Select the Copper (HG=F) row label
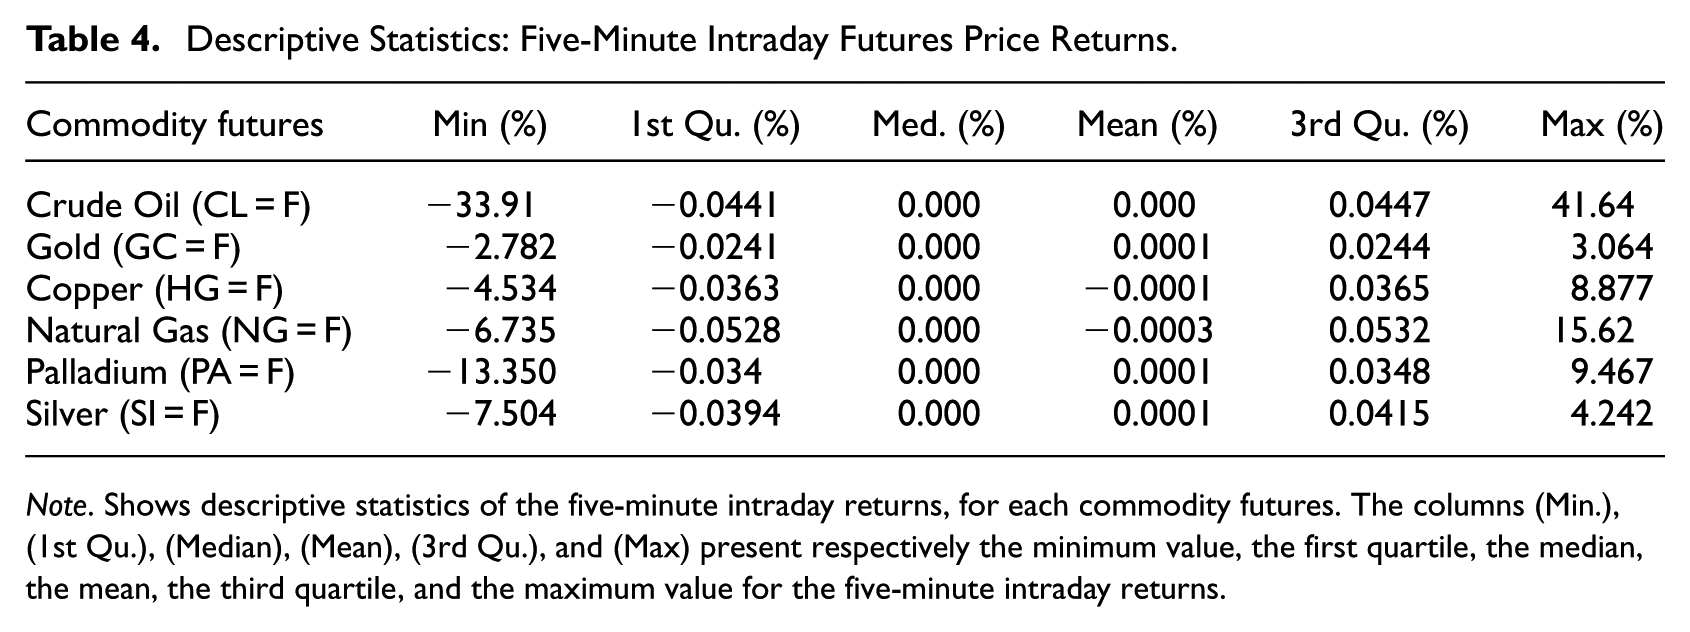This screenshot has height=632, width=1690. 155,289
